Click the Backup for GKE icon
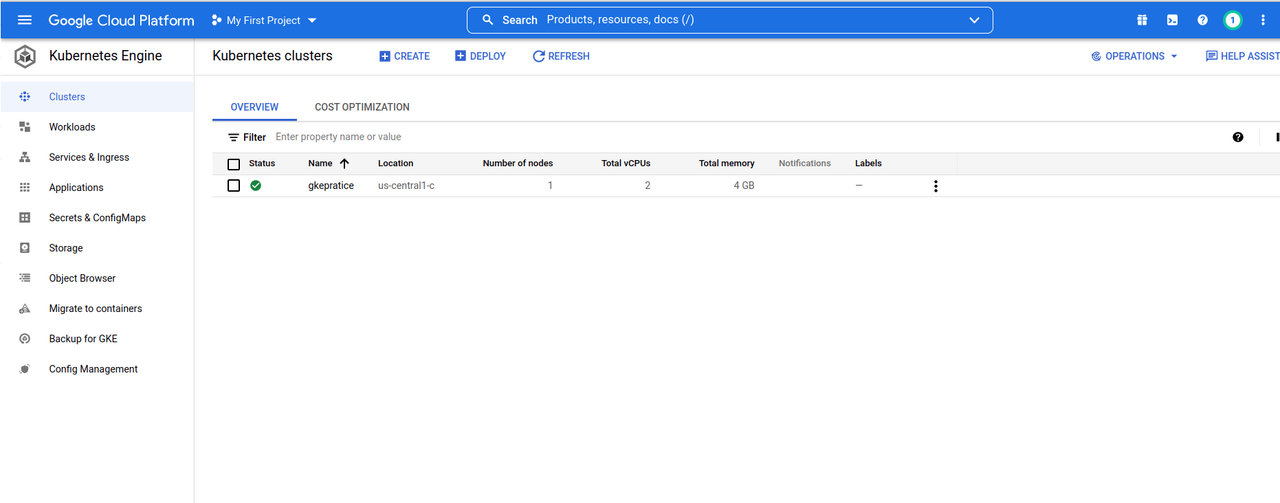Viewport: 1280px width, 503px height. pos(25,339)
